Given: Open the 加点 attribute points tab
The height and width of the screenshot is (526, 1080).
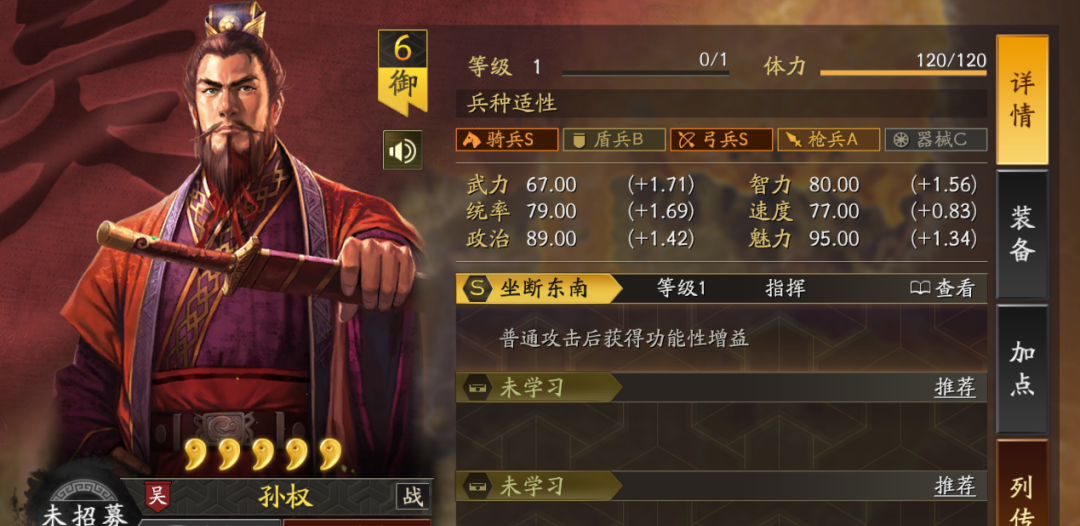Looking at the screenshot, I should click(x=1022, y=369).
